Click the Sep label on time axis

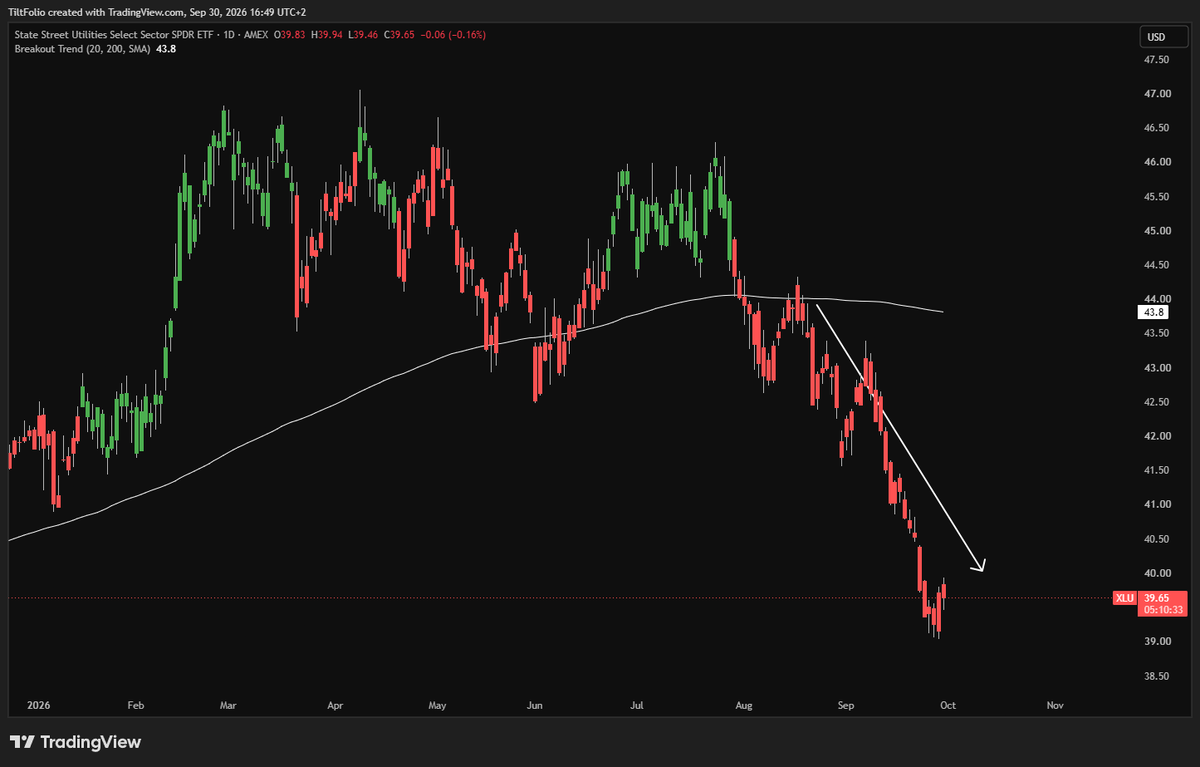(846, 705)
